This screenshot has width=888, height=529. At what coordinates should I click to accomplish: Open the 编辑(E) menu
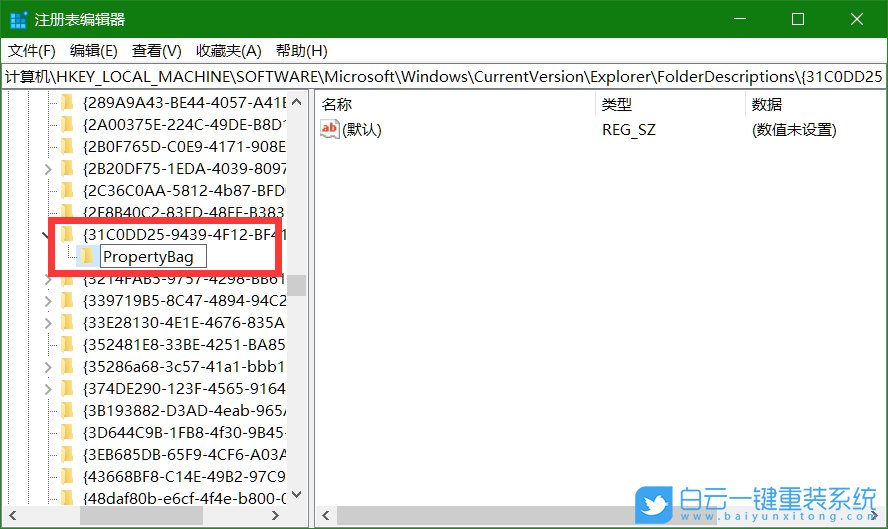pos(93,51)
